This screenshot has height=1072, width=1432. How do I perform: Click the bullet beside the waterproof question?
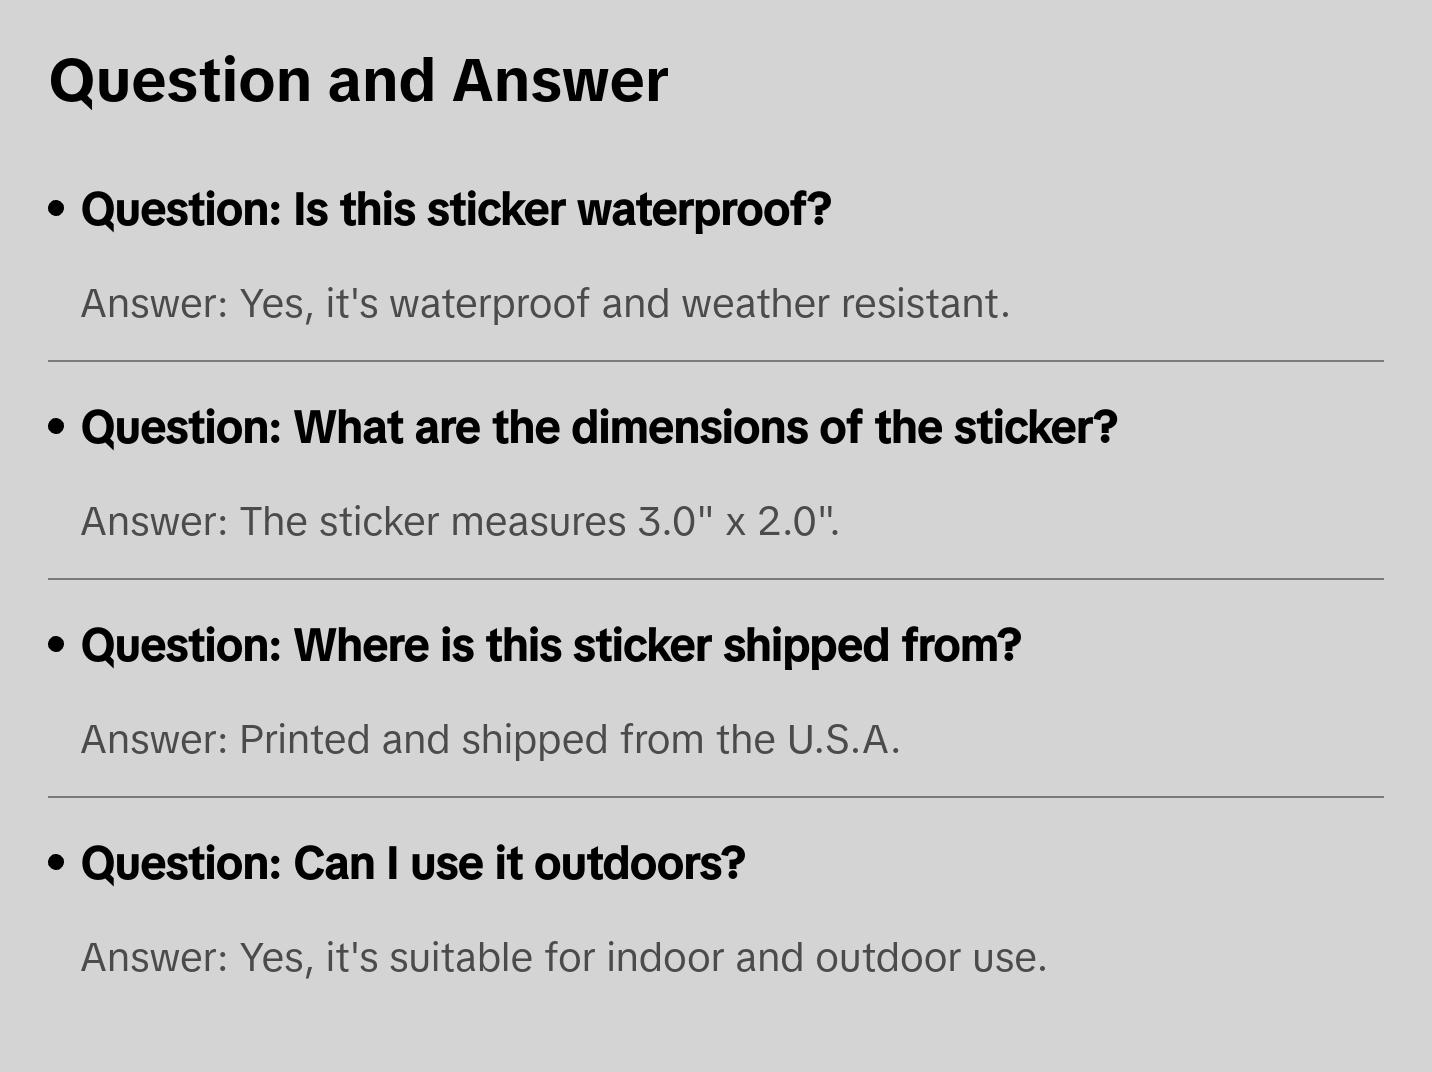(57, 210)
